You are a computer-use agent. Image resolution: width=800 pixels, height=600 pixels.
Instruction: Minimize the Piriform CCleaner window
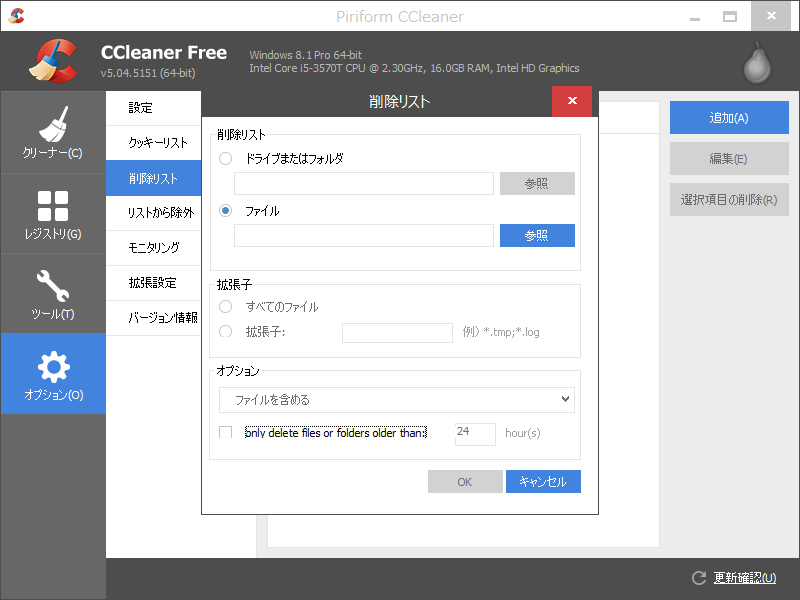(694, 17)
